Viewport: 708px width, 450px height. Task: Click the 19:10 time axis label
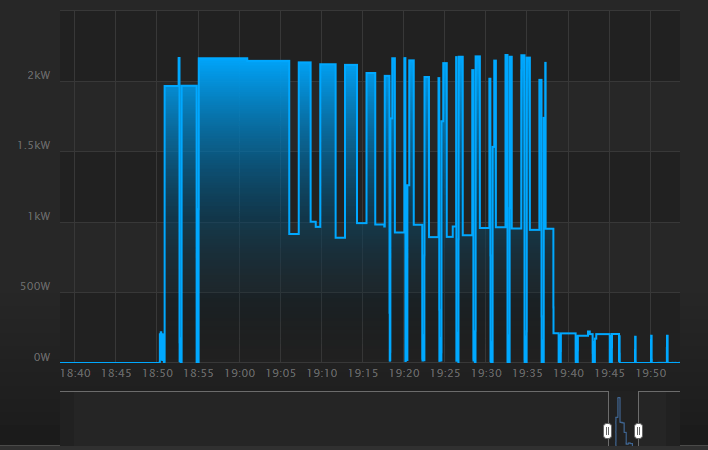322,373
